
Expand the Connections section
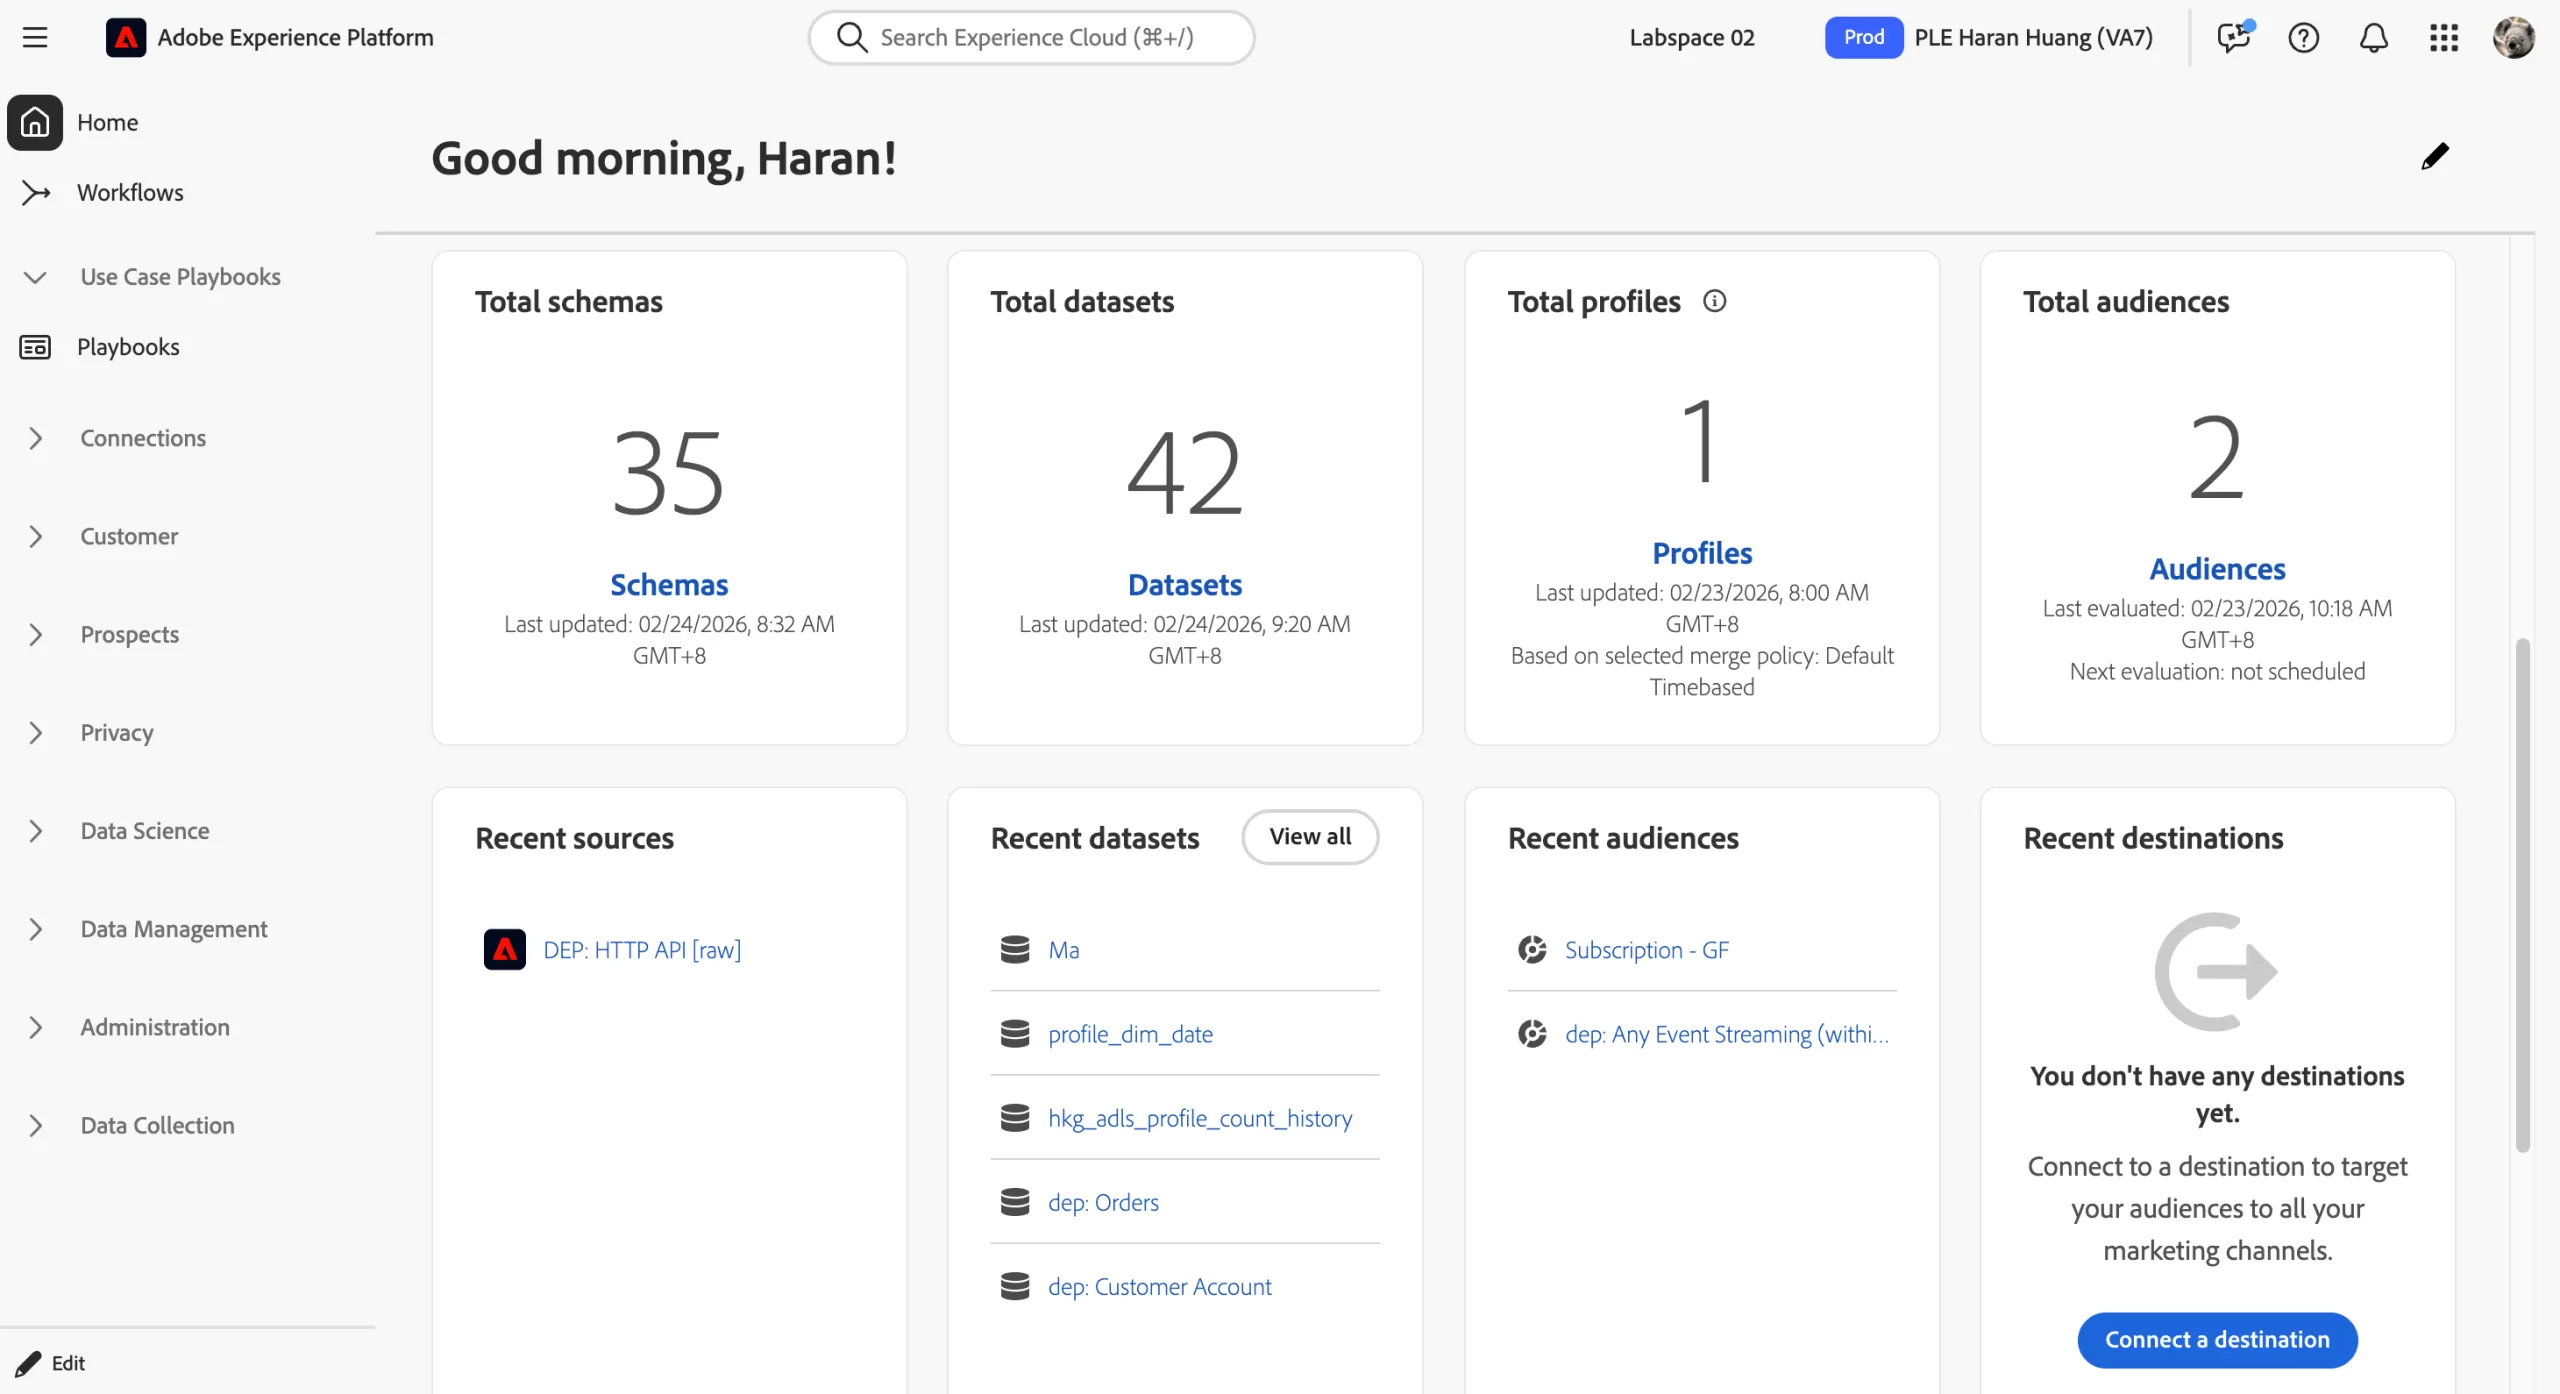(35, 438)
